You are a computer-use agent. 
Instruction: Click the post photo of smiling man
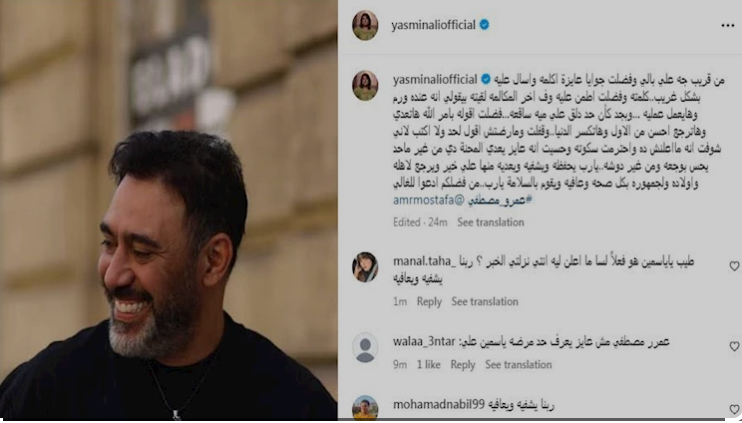click(168, 210)
